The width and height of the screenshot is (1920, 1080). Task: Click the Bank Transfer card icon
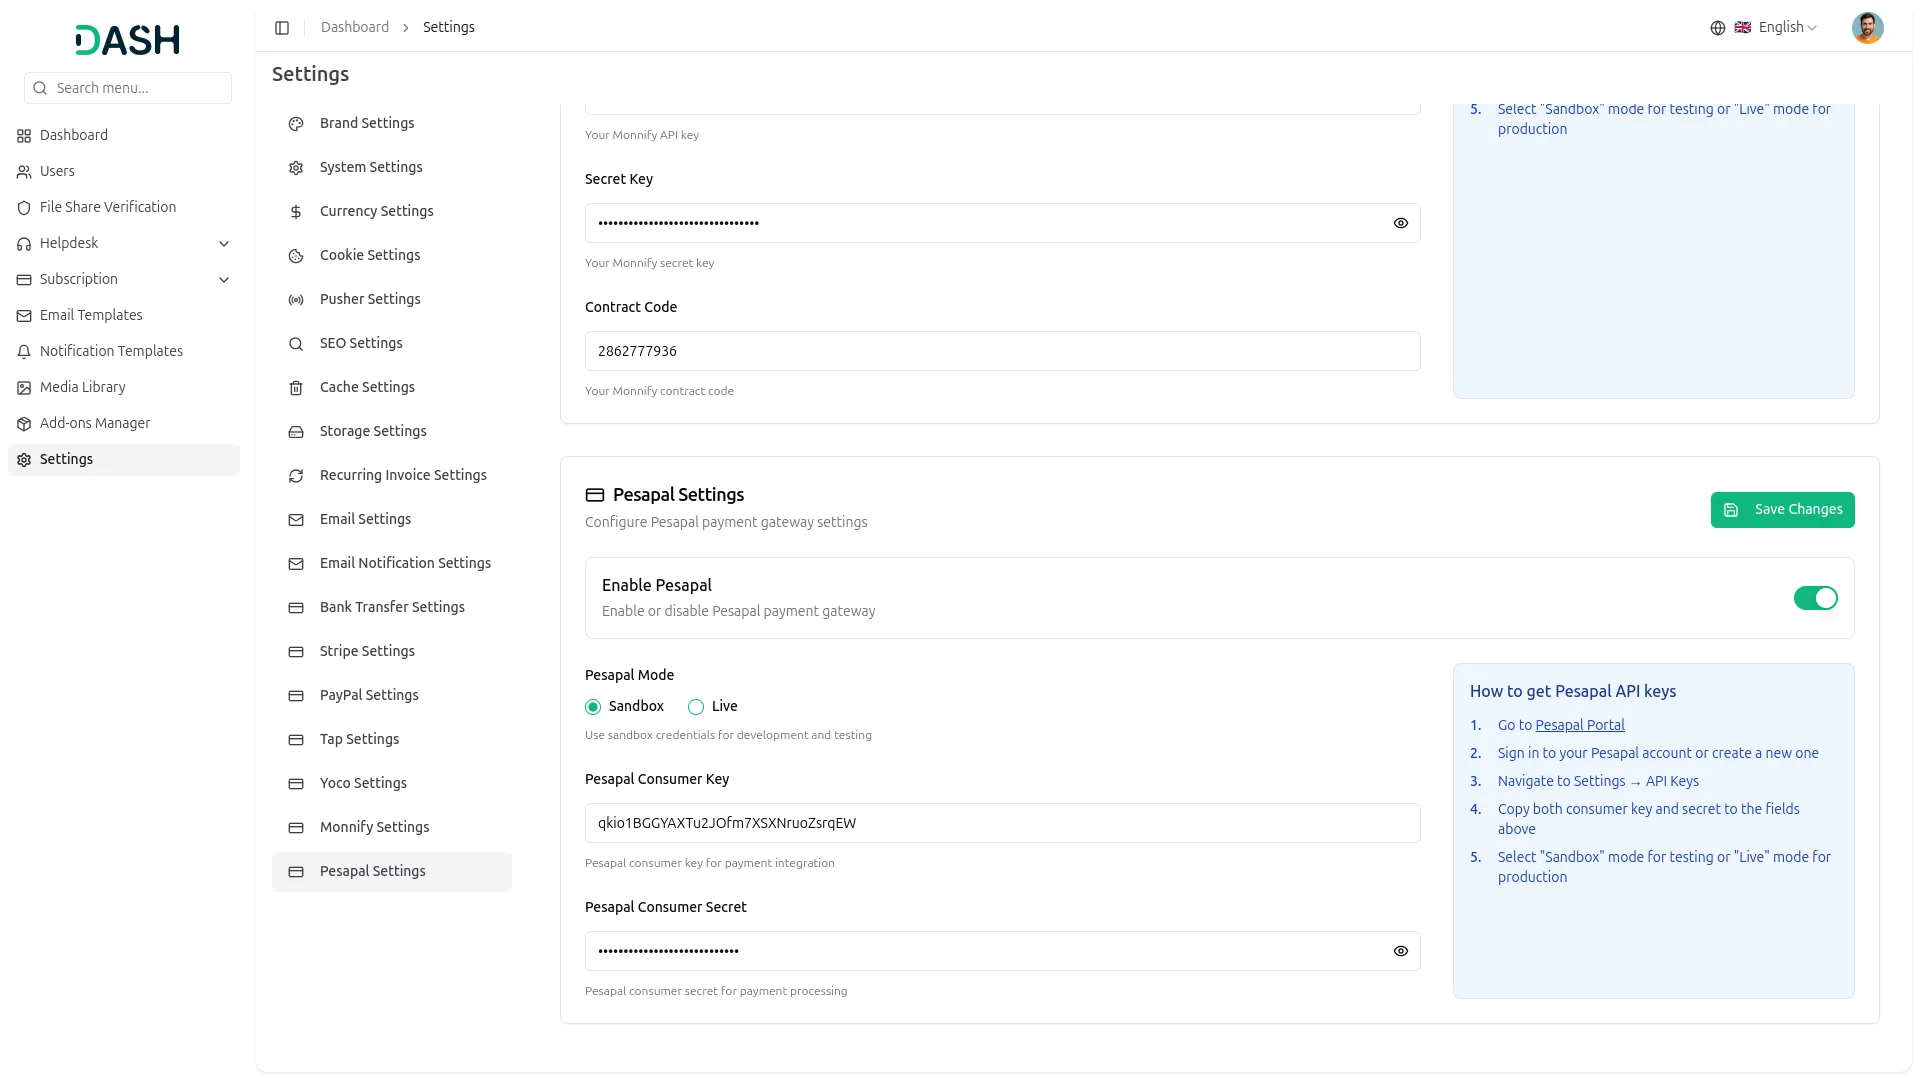pyautogui.click(x=296, y=608)
